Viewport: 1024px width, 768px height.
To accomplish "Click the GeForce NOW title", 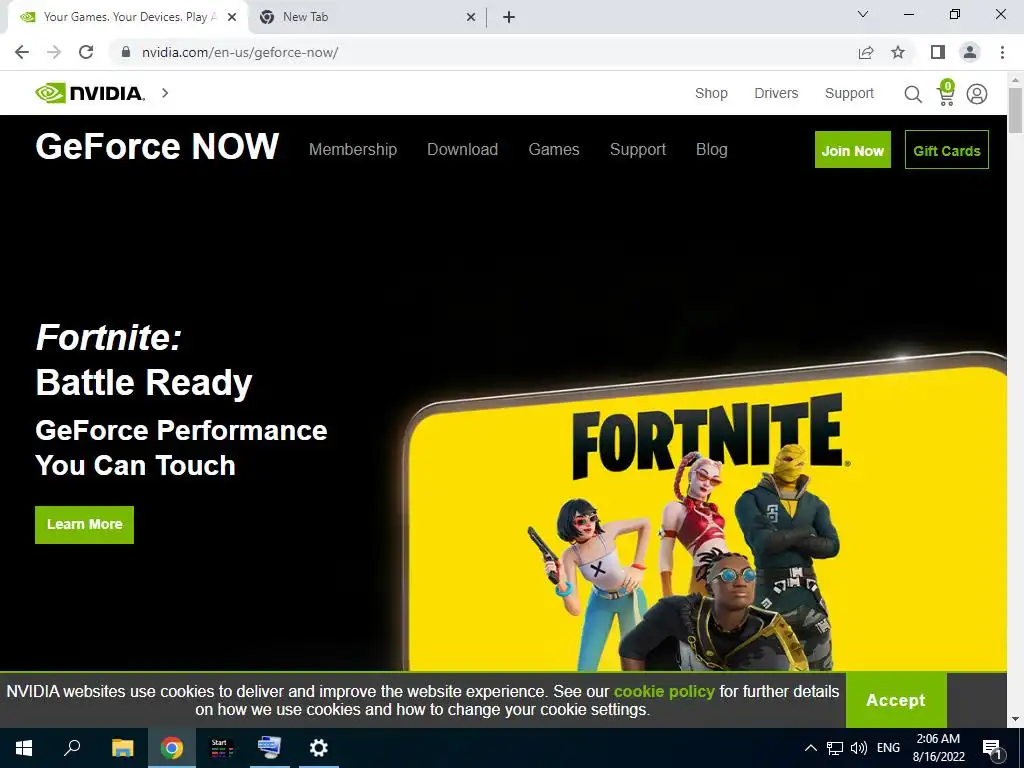I will coord(157,146).
